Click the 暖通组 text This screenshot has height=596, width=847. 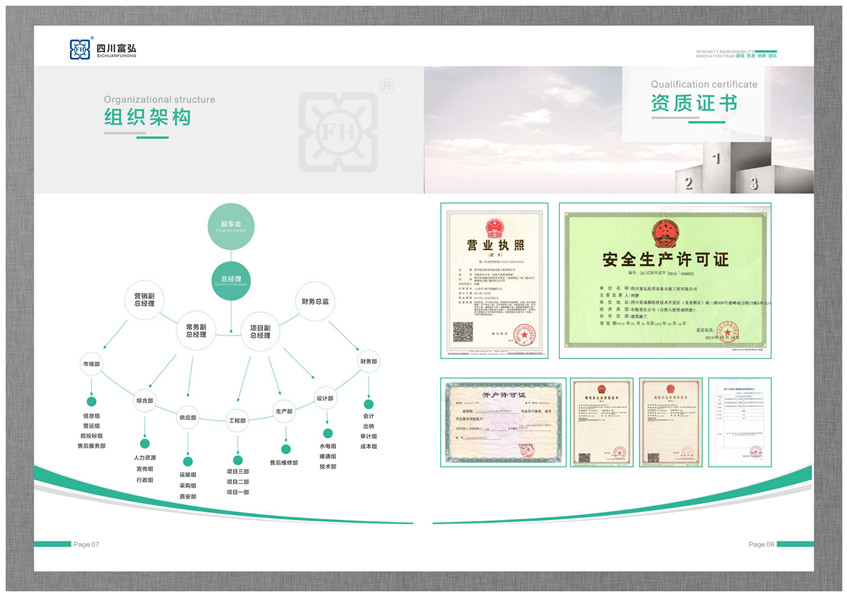pyautogui.click(x=328, y=457)
